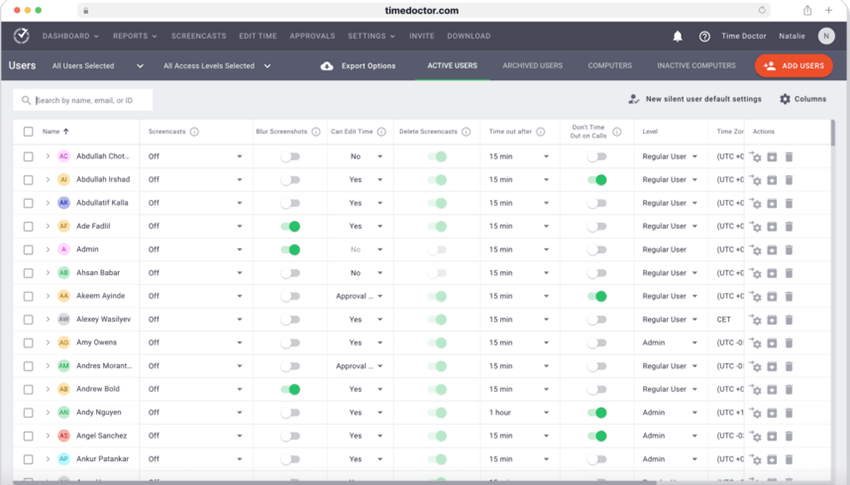The width and height of the screenshot is (850, 485).
Task: Expand the Akeem Ayinde row chevron
Action: [x=48, y=296]
